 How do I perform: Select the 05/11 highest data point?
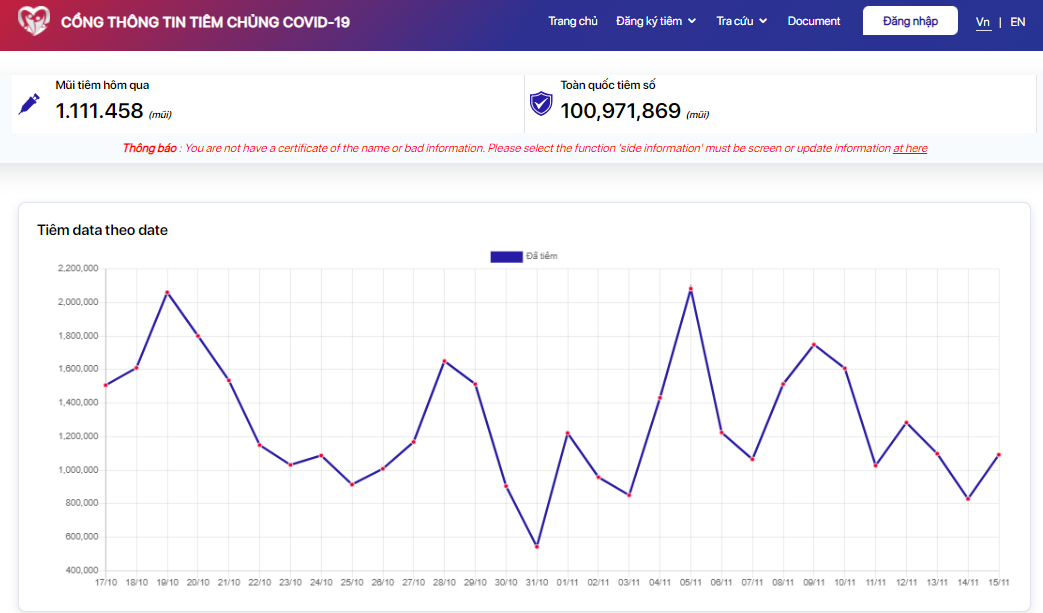coord(690,289)
